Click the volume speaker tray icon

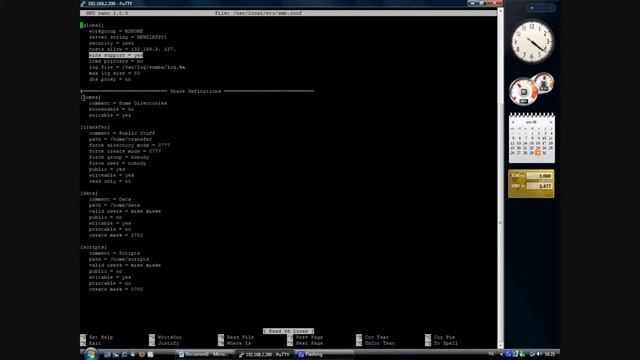point(540,354)
